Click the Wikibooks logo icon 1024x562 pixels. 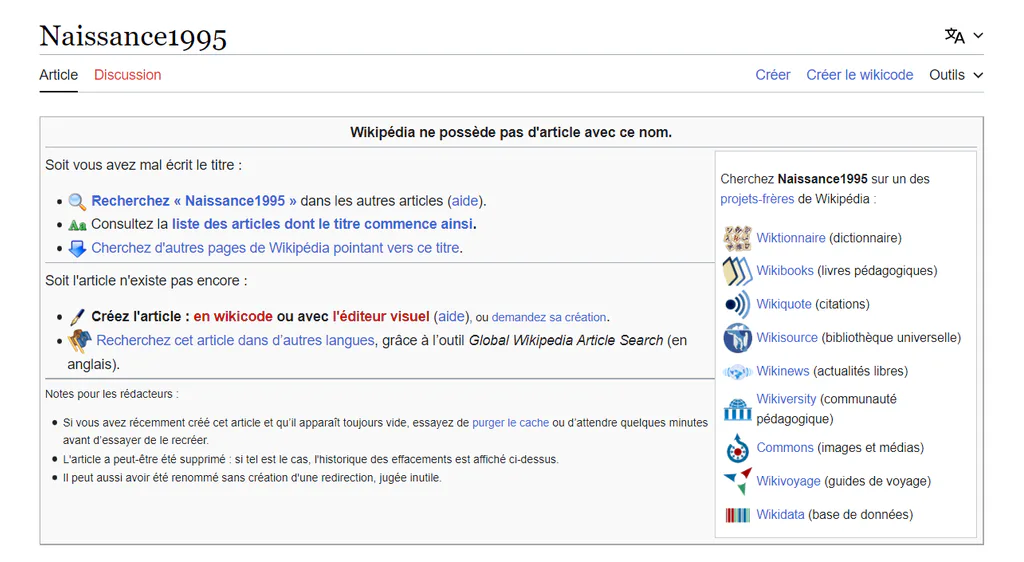click(x=737, y=271)
